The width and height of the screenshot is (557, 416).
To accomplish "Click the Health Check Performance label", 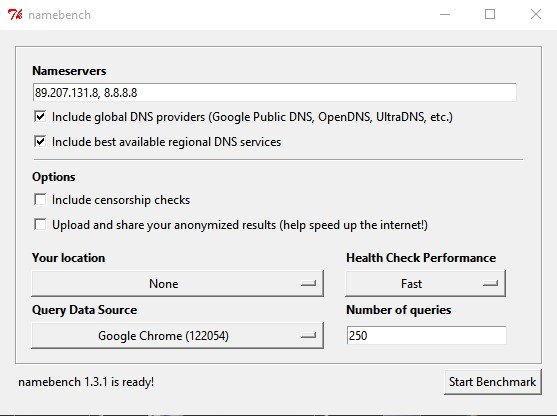I will 421,258.
